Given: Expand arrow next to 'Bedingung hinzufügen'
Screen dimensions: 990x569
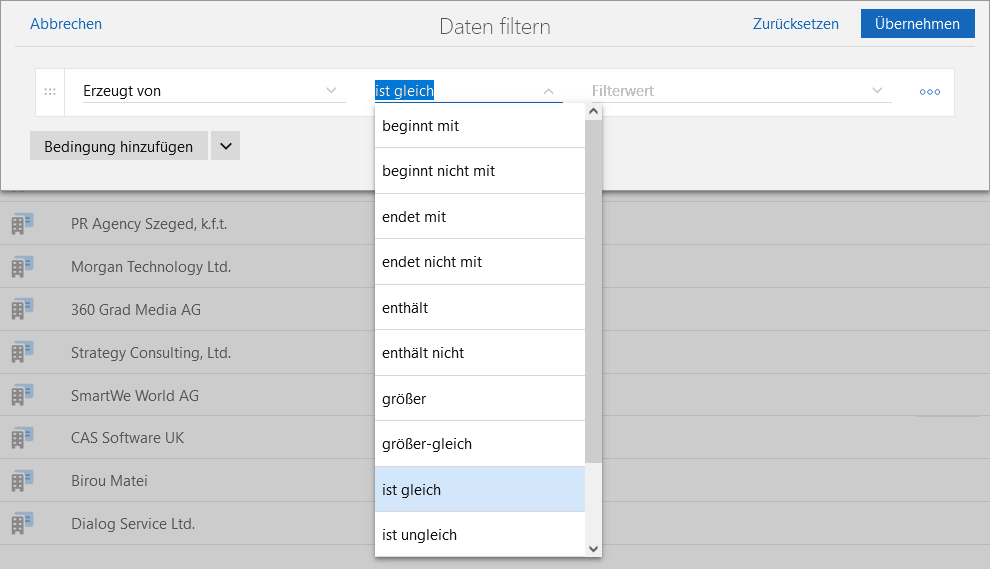Looking at the screenshot, I should point(225,146).
